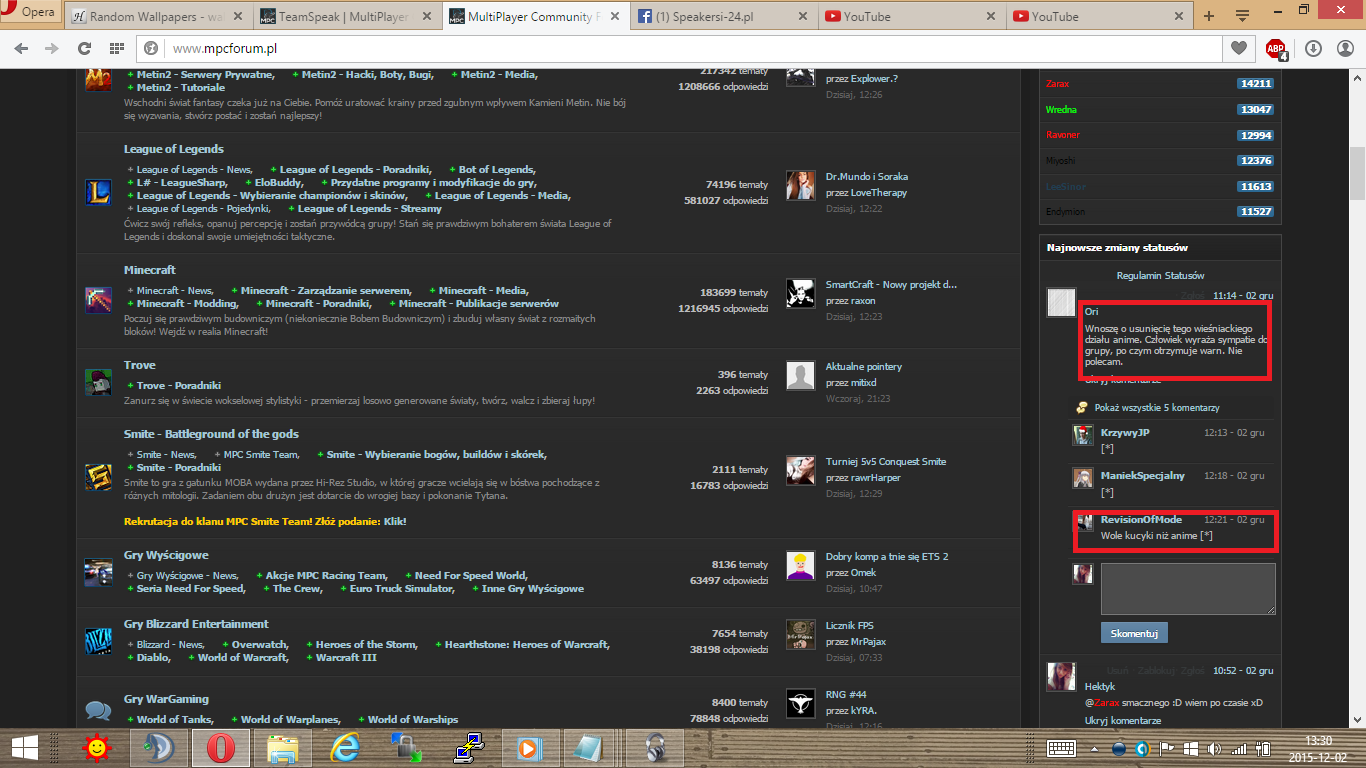This screenshot has height=768, width=1366.
Task: Open World of Warships subforum
Action: point(413,720)
